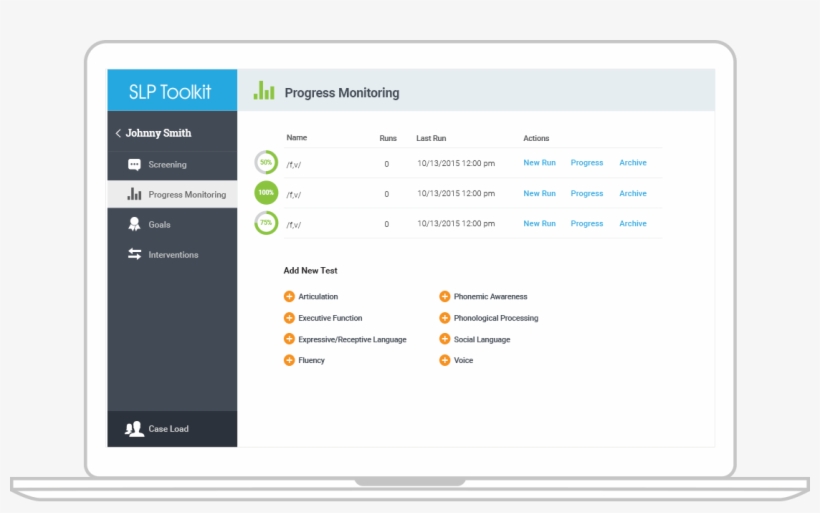Click the Progress Monitoring page title
820x513 pixels.
click(x=341, y=93)
